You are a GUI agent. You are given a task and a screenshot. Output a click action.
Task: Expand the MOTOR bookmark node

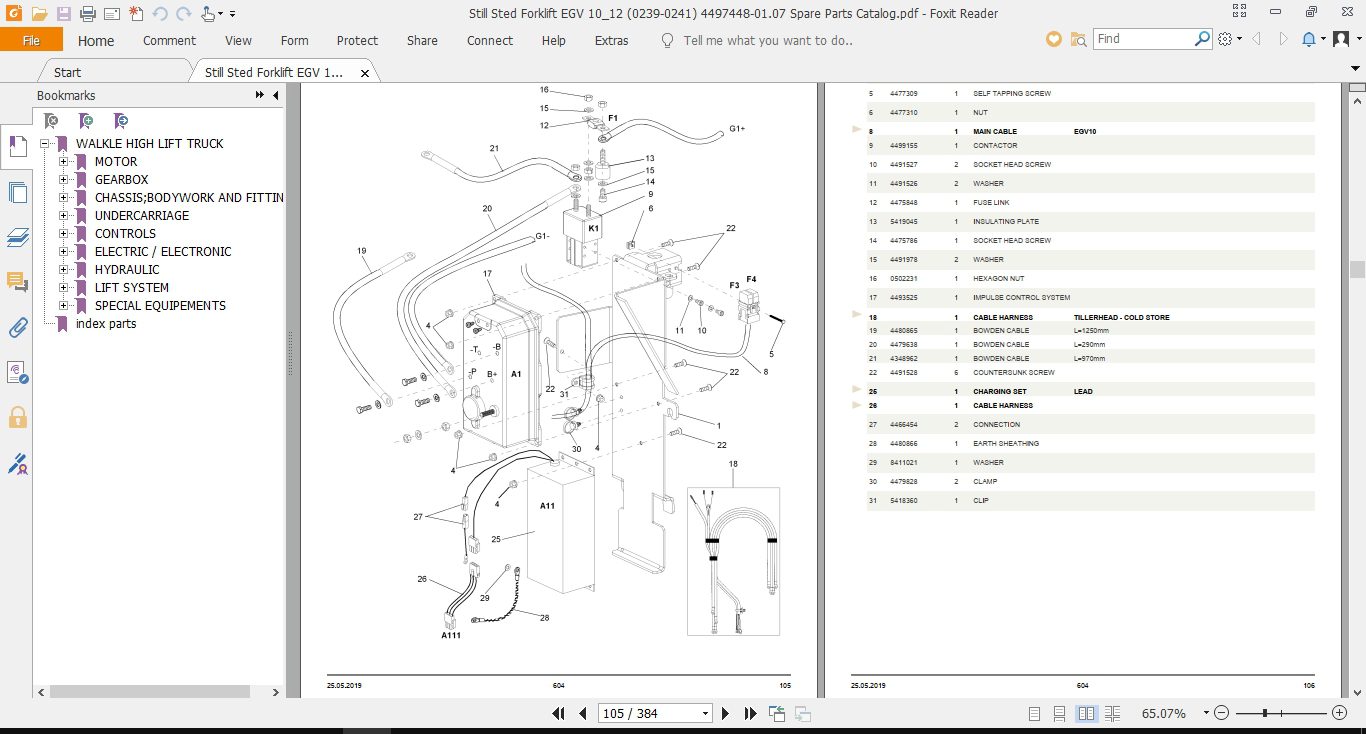[63, 161]
